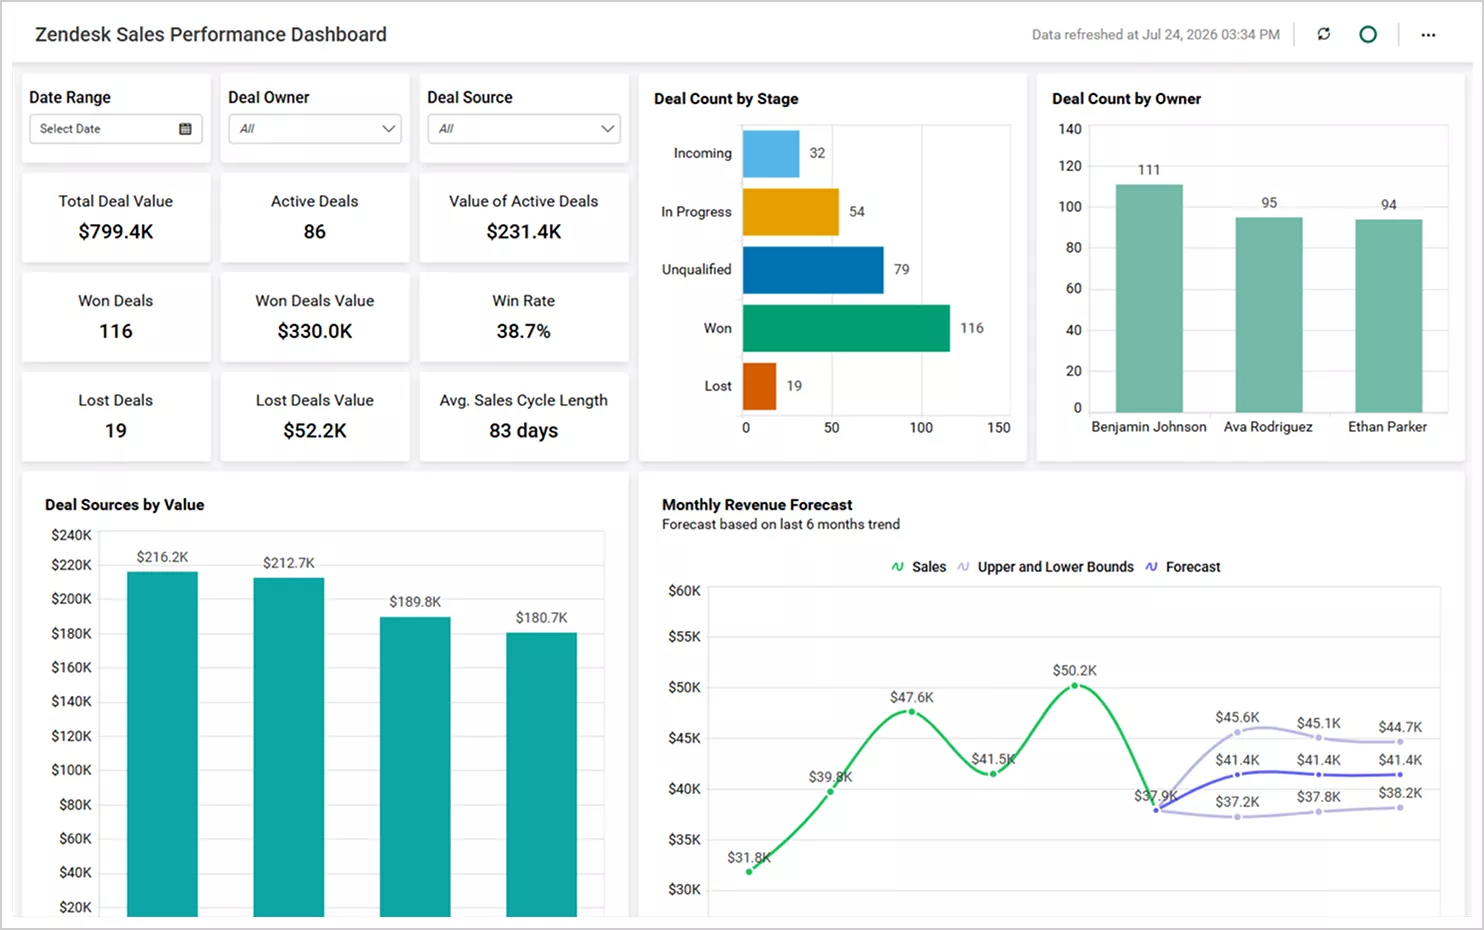The image size is (1484, 930).
Task: Open the Total Deal Value card
Action: 116,217
